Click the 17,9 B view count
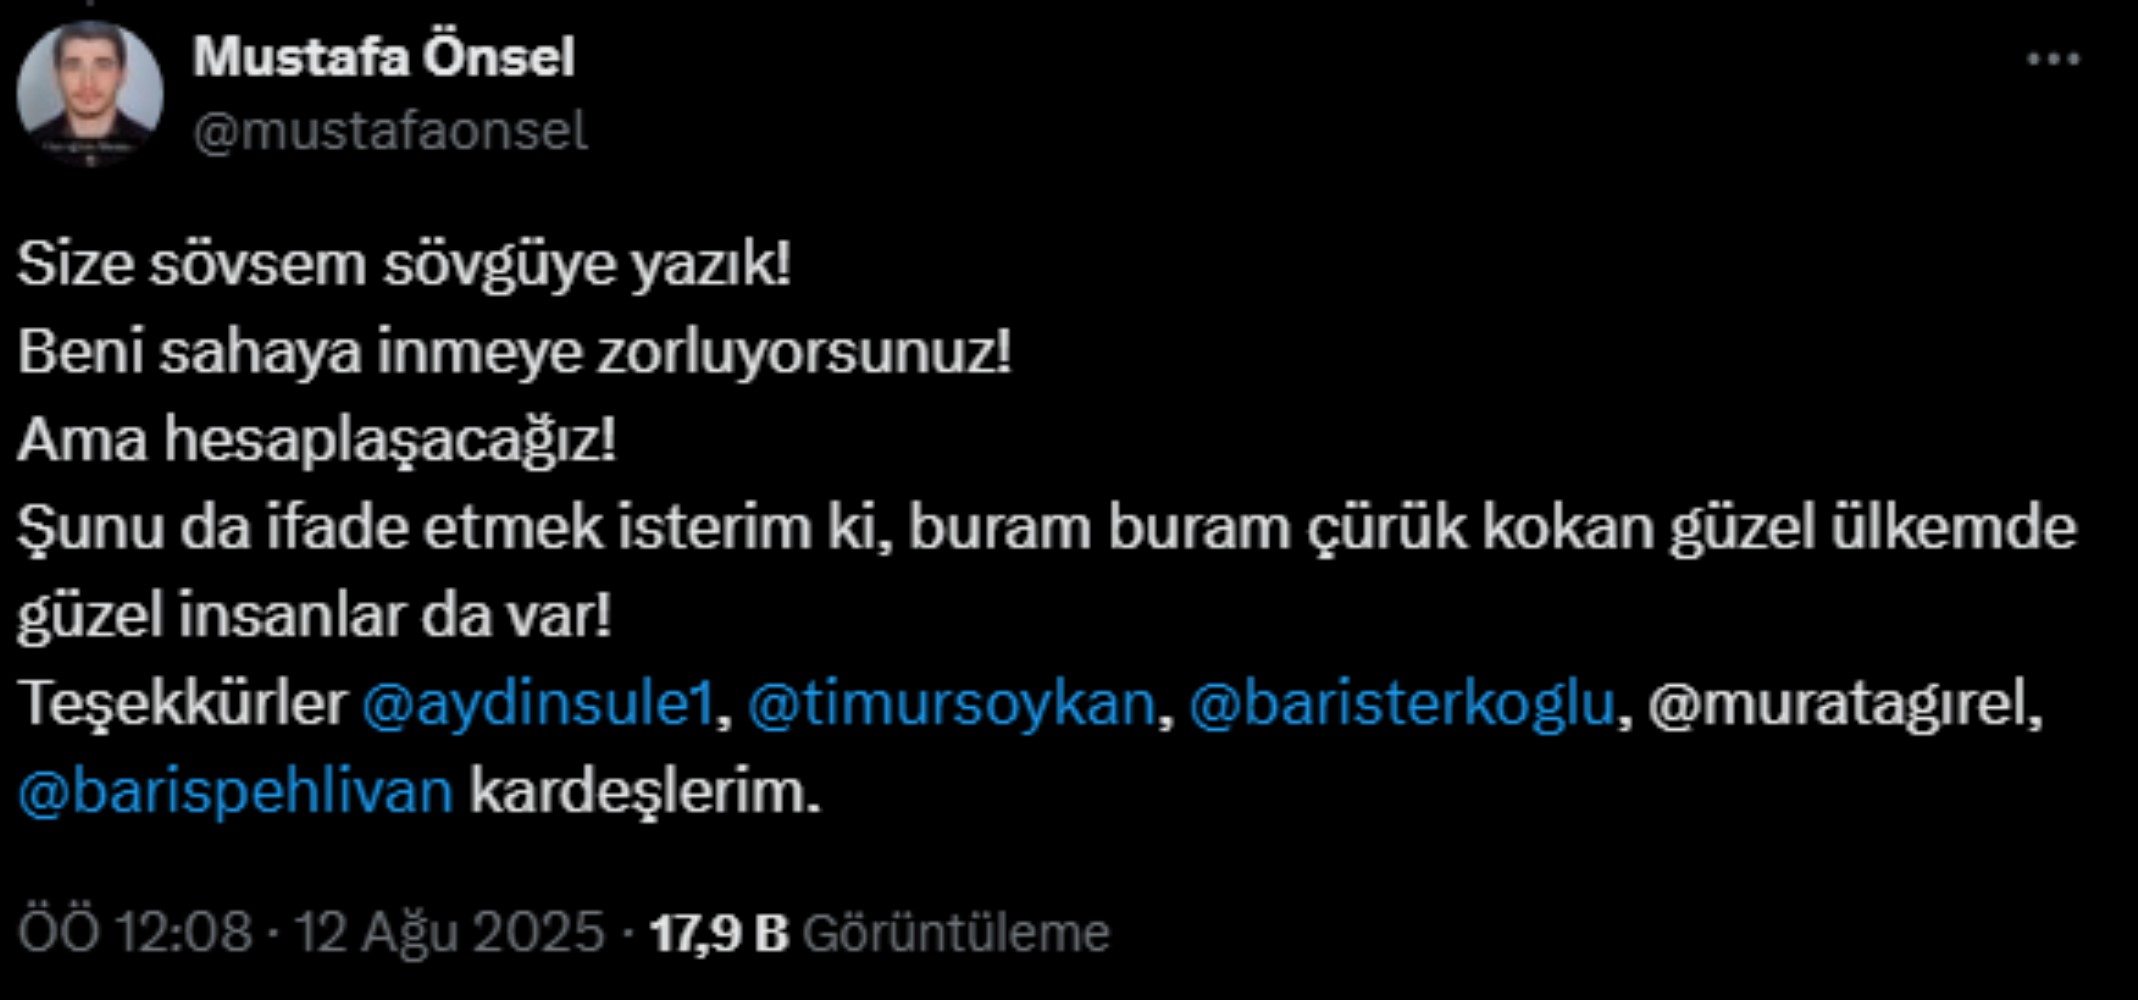The image size is (2138, 1000). [x=719, y=932]
